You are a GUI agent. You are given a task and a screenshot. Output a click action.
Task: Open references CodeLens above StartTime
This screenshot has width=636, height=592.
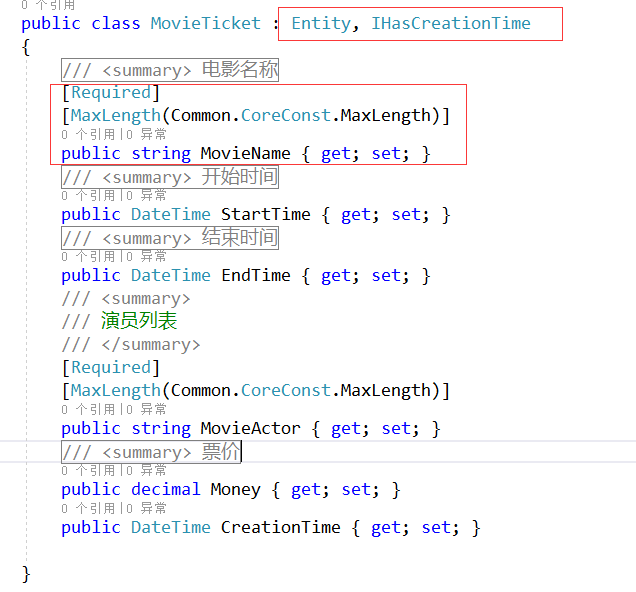tap(88, 195)
